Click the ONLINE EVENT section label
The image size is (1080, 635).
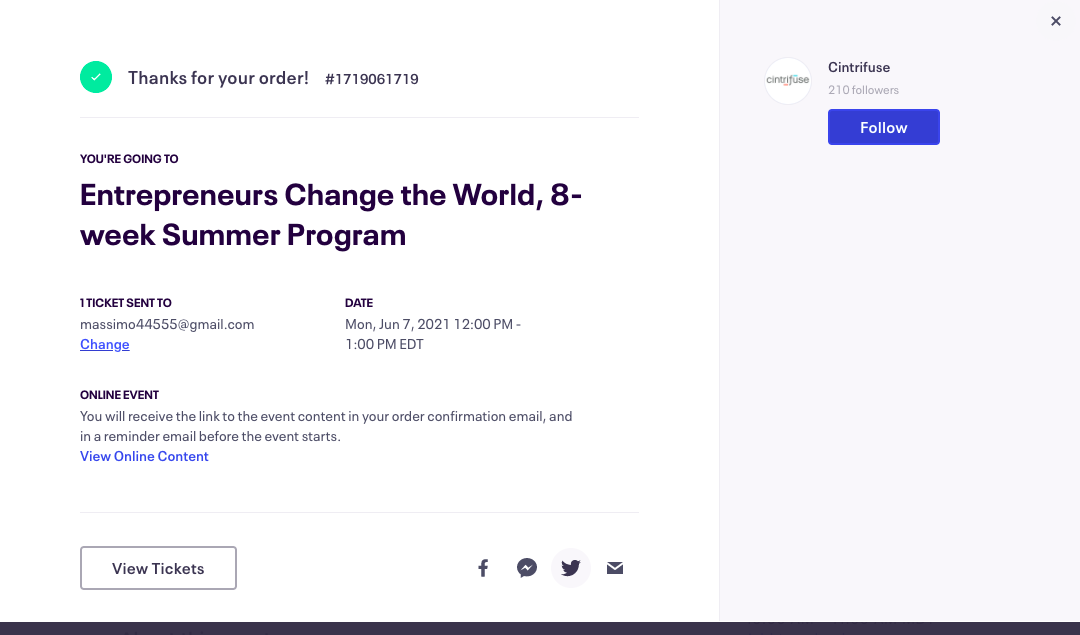[119, 395]
